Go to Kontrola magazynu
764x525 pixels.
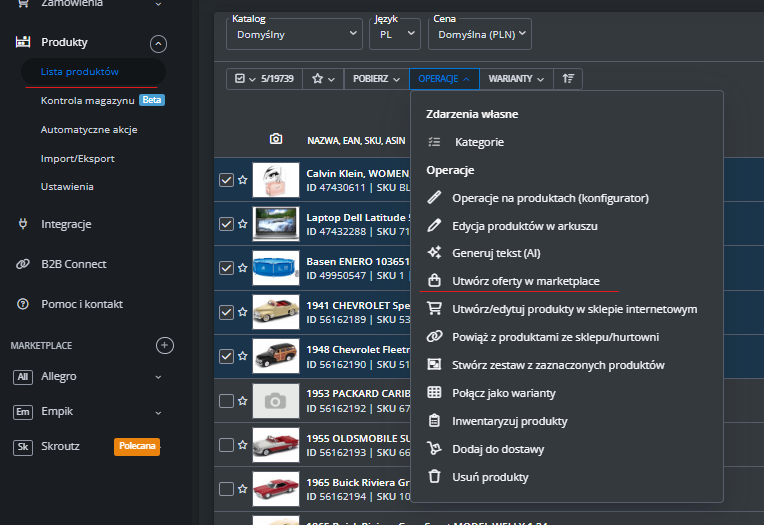(x=88, y=101)
